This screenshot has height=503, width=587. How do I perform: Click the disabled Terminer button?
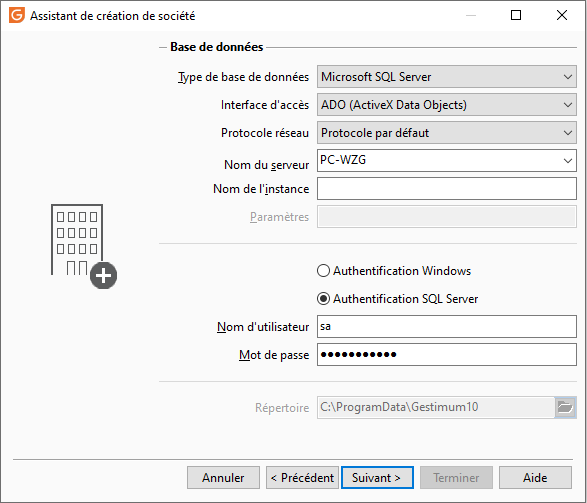coord(456,478)
